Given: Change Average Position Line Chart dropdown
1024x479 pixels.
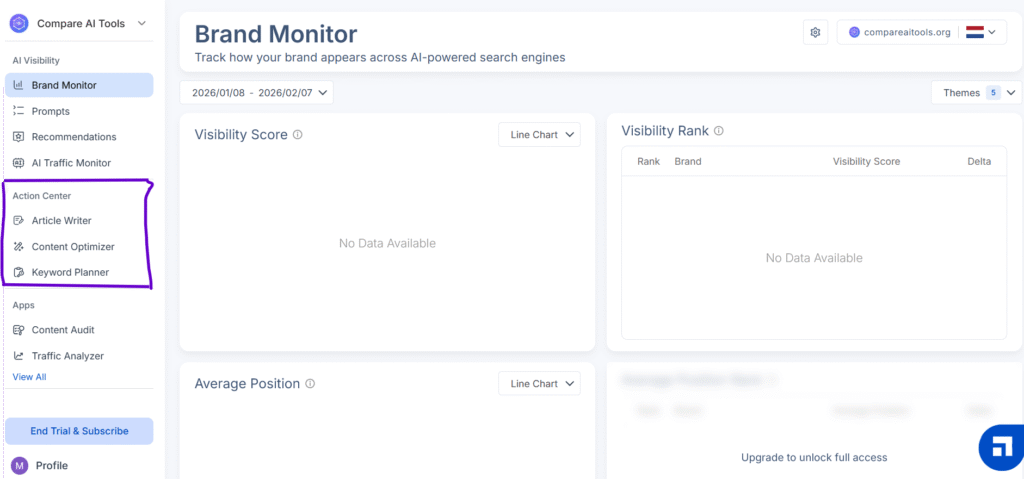Looking at the screenshot, I should [x=539, y=384].
